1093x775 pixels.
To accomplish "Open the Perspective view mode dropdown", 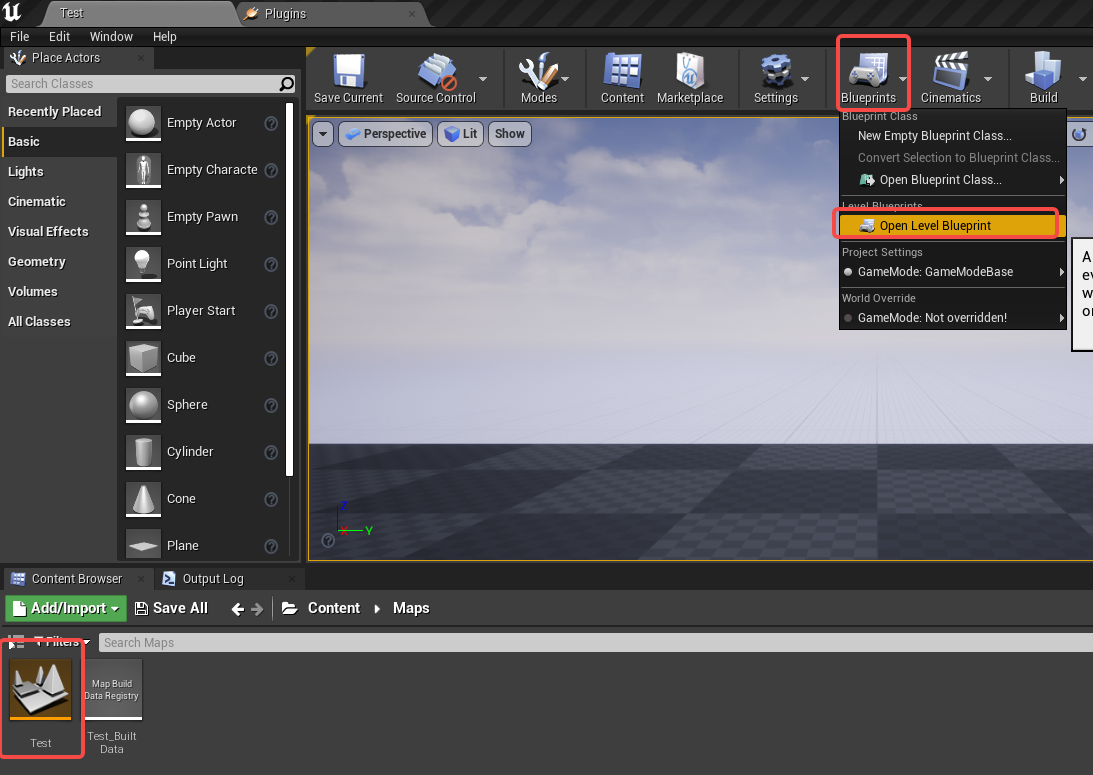I will pos(385,134).
